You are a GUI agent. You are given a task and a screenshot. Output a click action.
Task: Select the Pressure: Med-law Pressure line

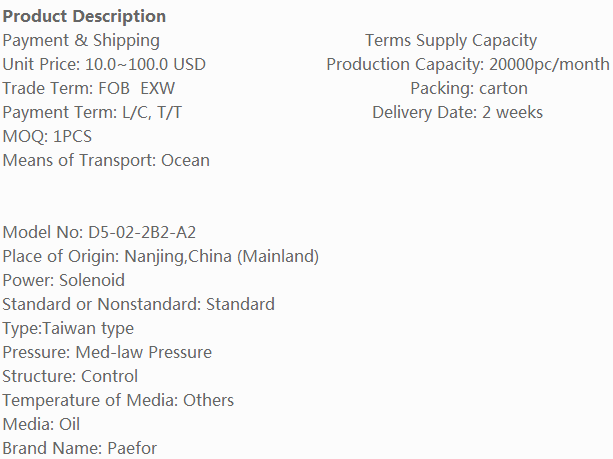107,353
